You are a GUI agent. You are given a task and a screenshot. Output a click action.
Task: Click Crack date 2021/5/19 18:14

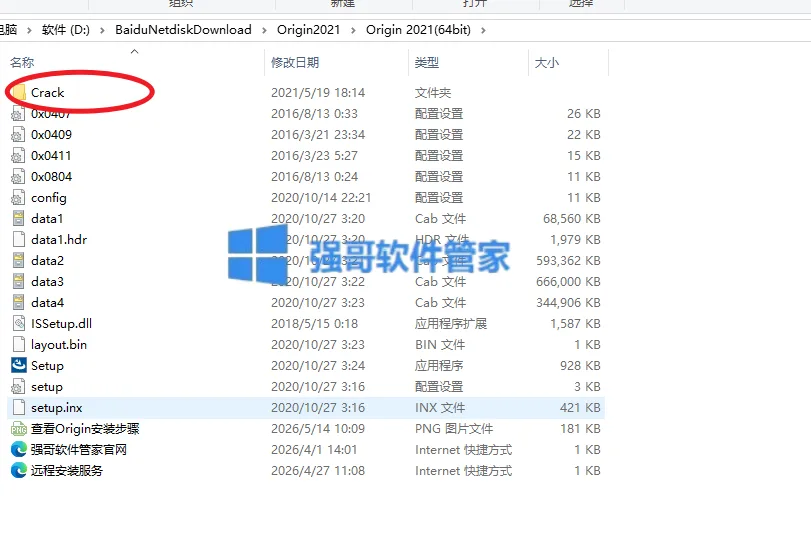[x=318, y=93]
